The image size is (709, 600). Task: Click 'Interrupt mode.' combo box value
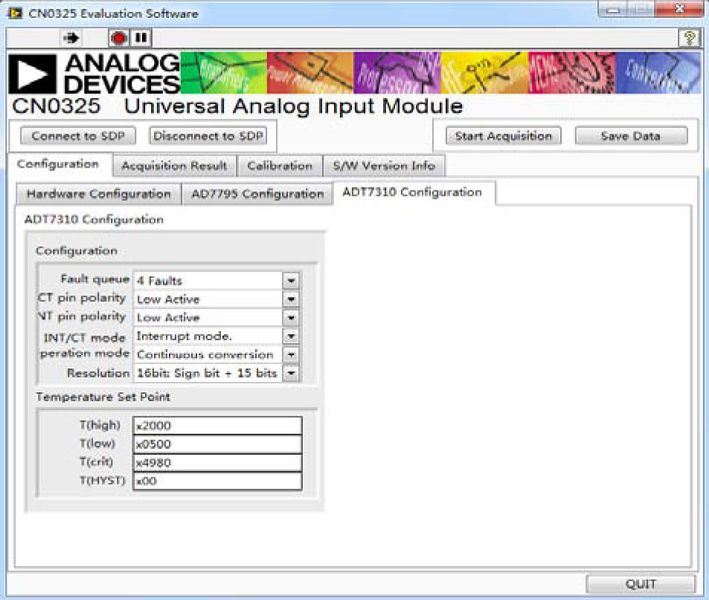[x=208, y=336]
